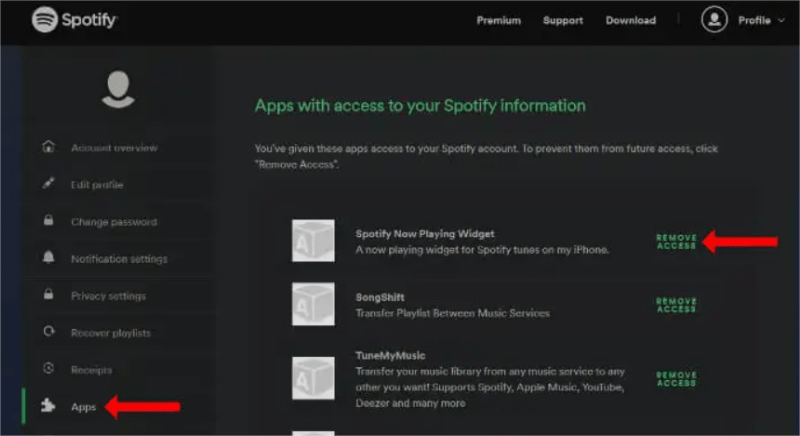The width and height of the screenshot is (800, 436).
Task: Click the home icon beside Account overview
Action: [x=48, y=147]
